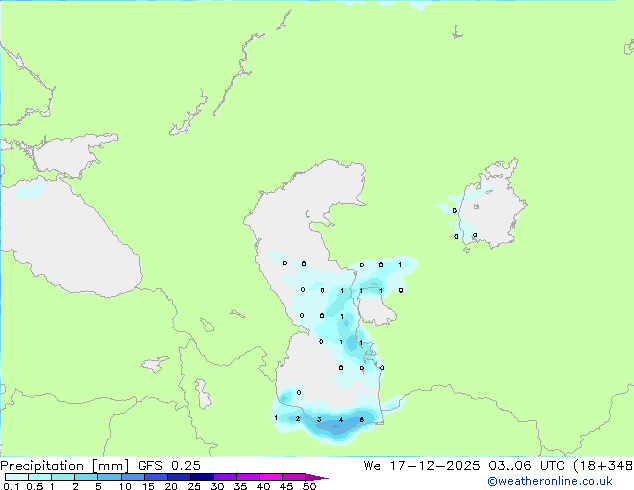Click the '35' legend scale label

240,486
